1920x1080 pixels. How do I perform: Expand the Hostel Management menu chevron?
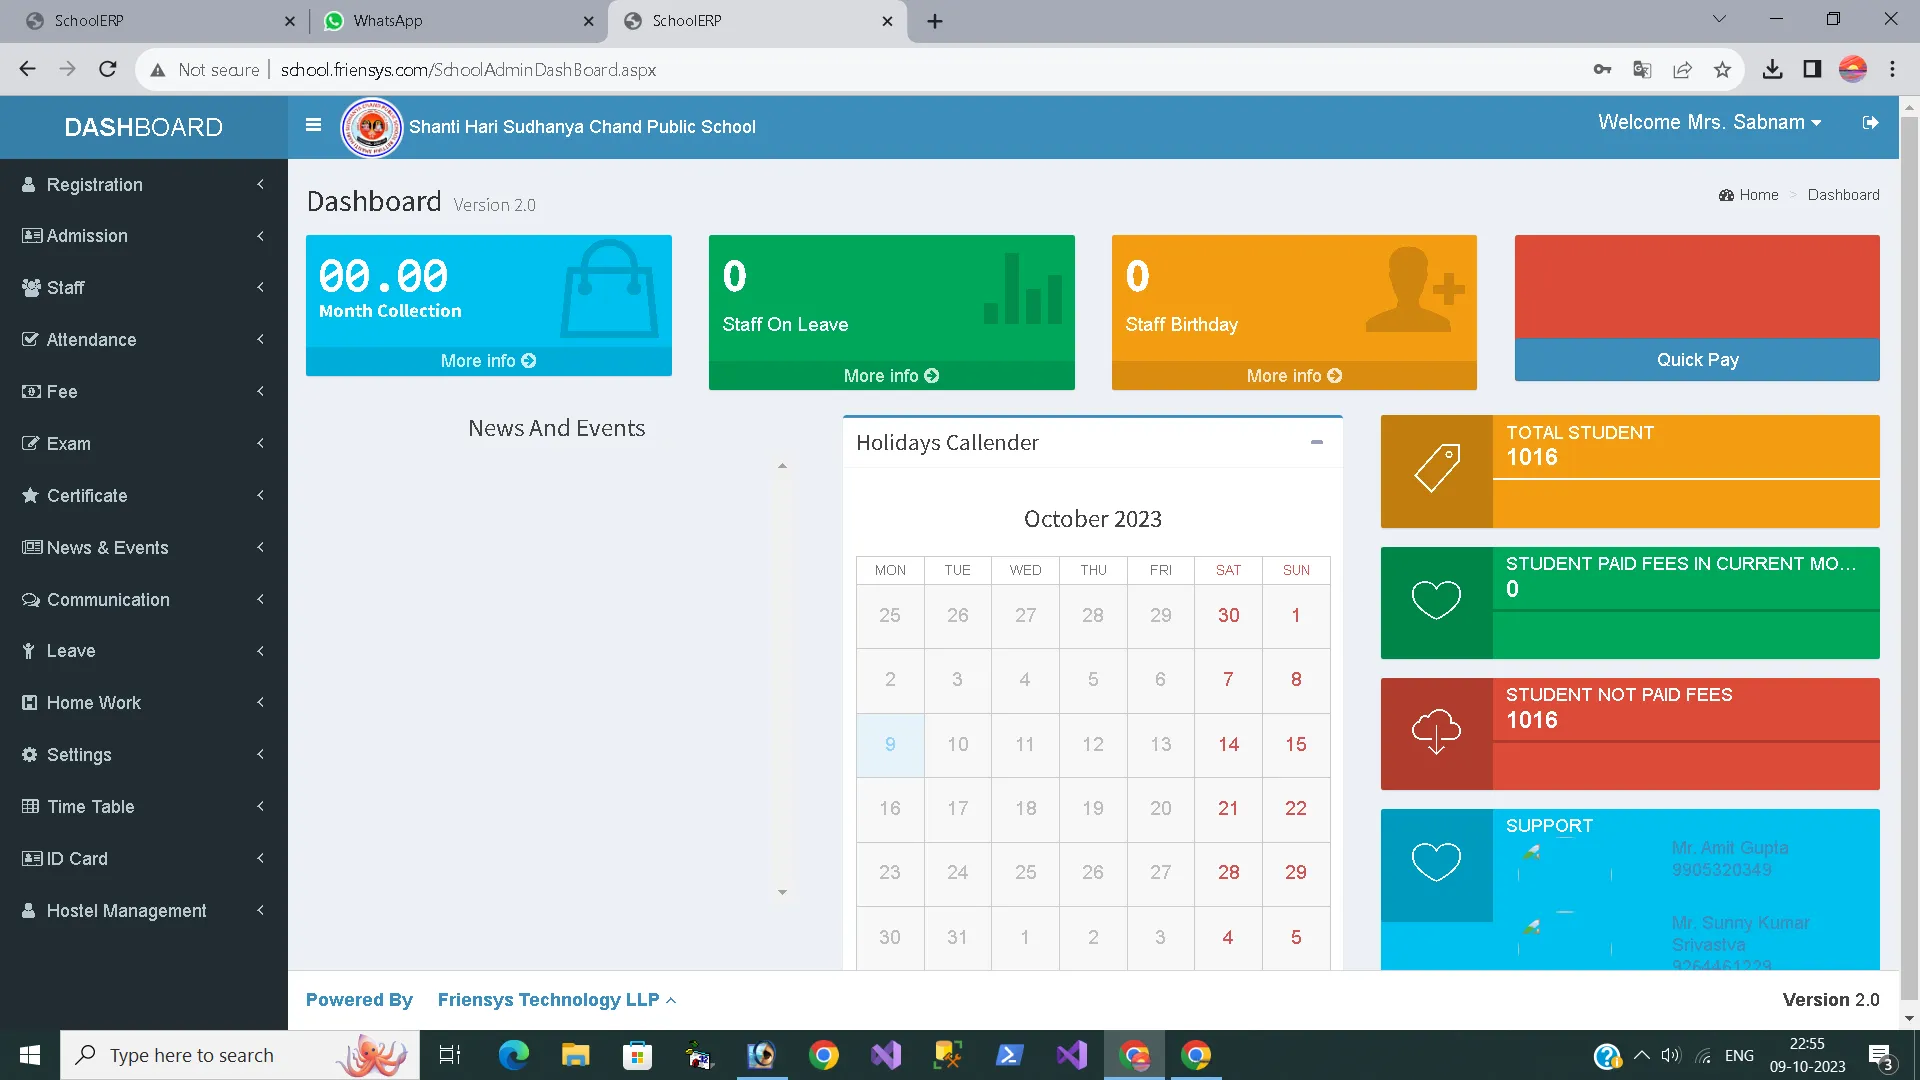[260, 910]
